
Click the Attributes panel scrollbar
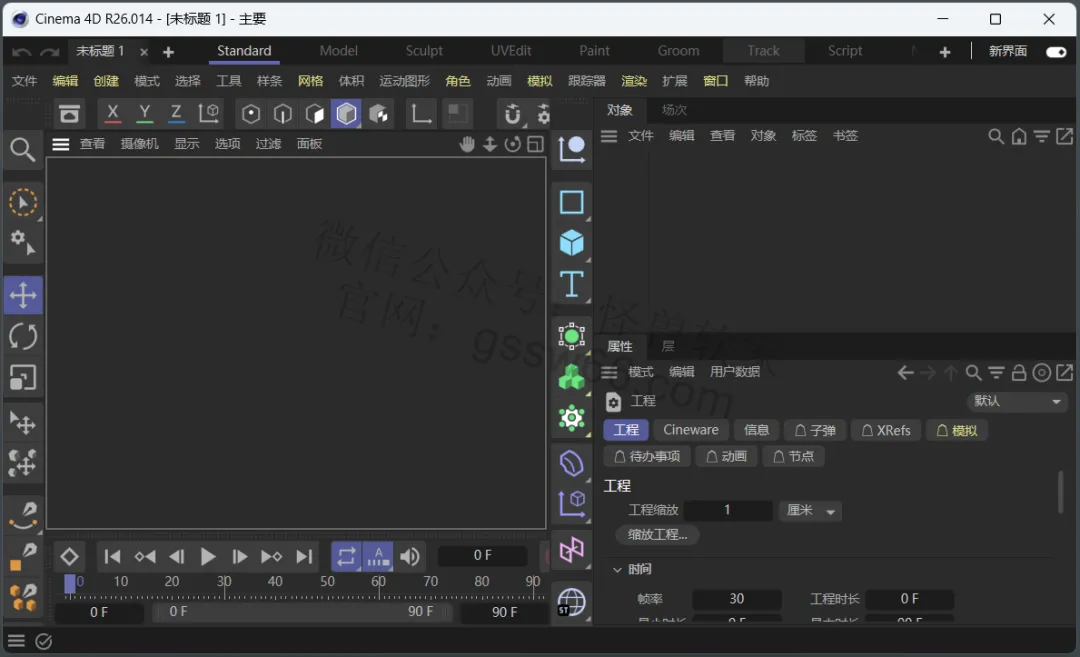click(x=1060, y=492)
